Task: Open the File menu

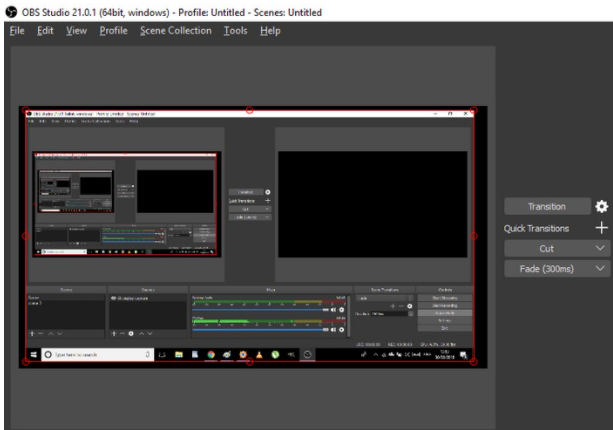Action: (17, 30)
